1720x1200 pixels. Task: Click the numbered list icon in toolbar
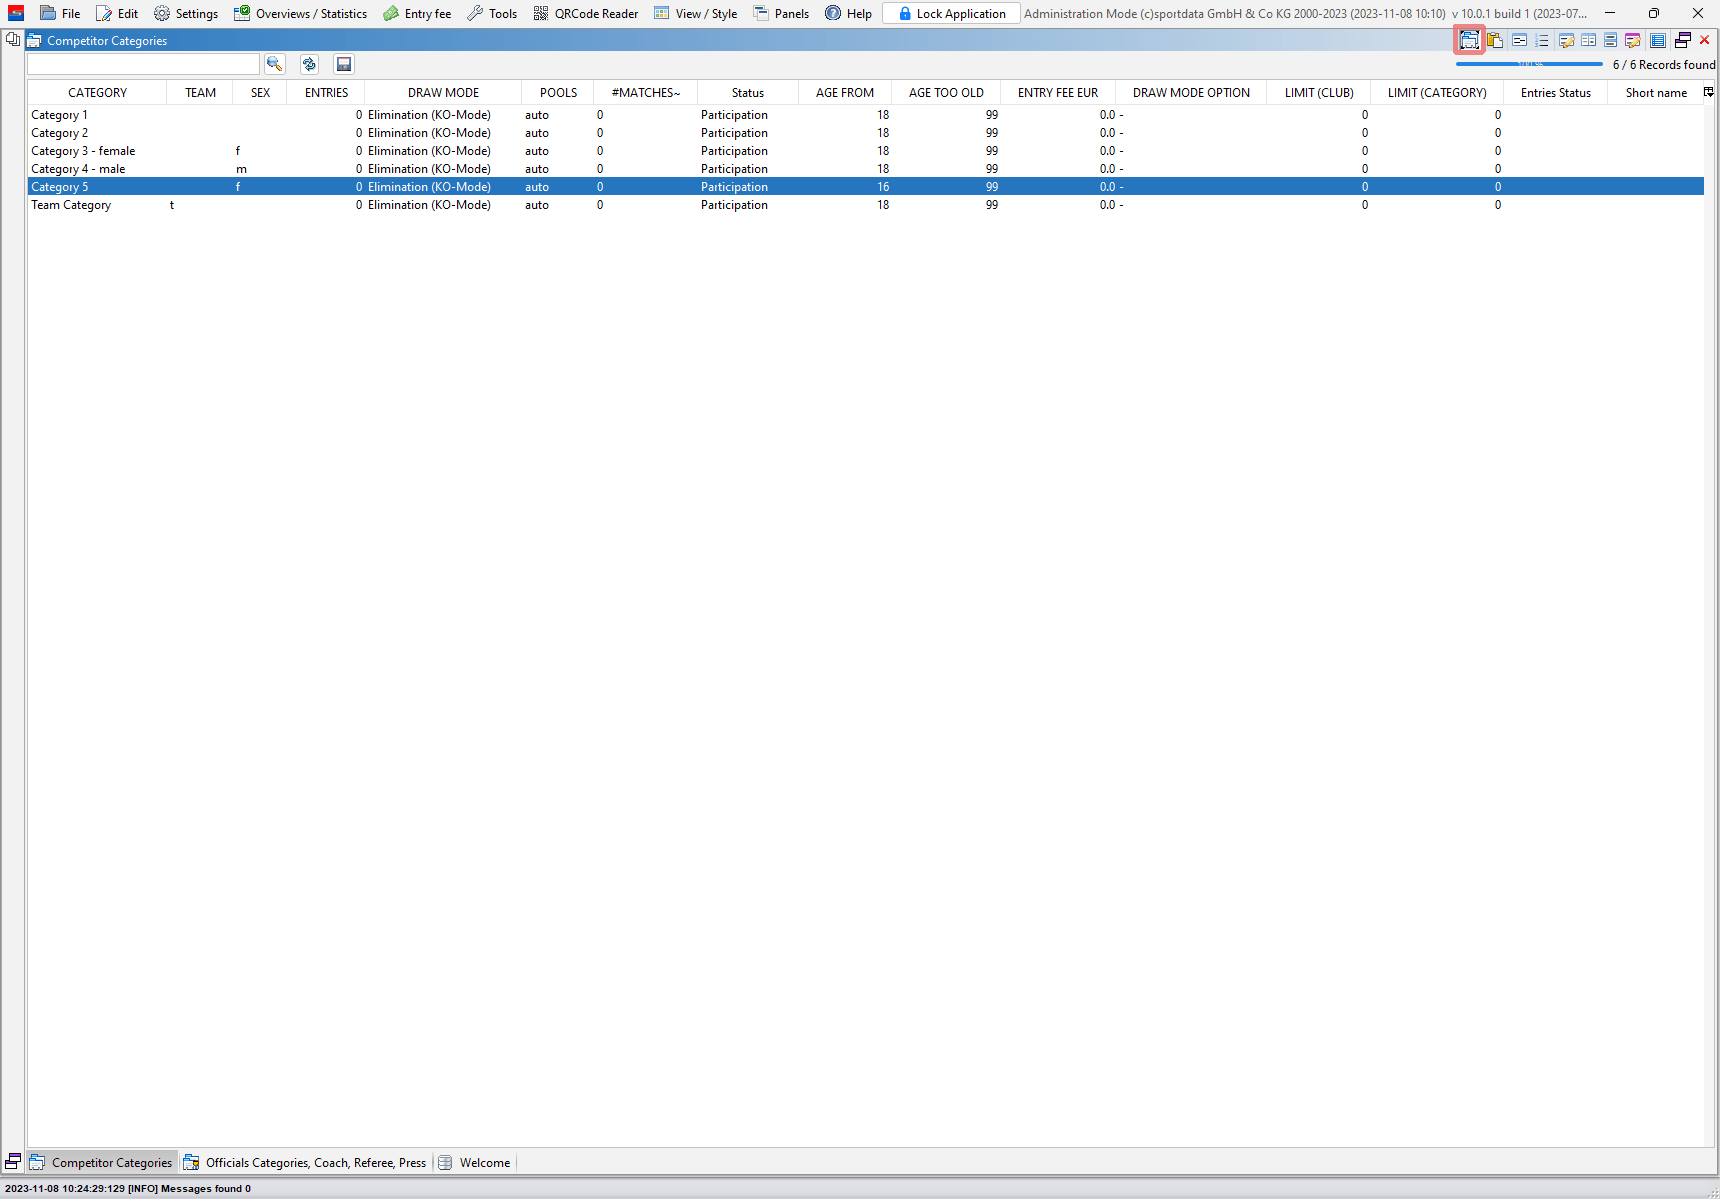[1542, 40]
